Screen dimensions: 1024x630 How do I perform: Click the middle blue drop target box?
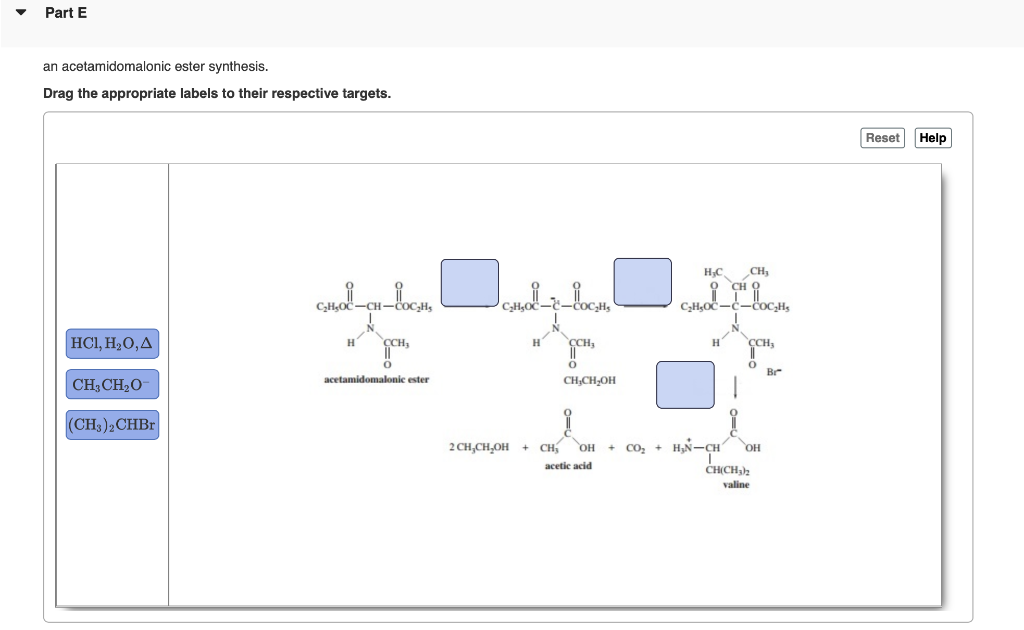[643, 283]
